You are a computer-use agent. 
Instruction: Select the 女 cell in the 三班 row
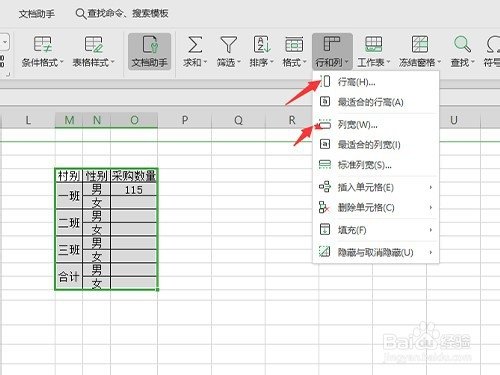pos(97,256)
